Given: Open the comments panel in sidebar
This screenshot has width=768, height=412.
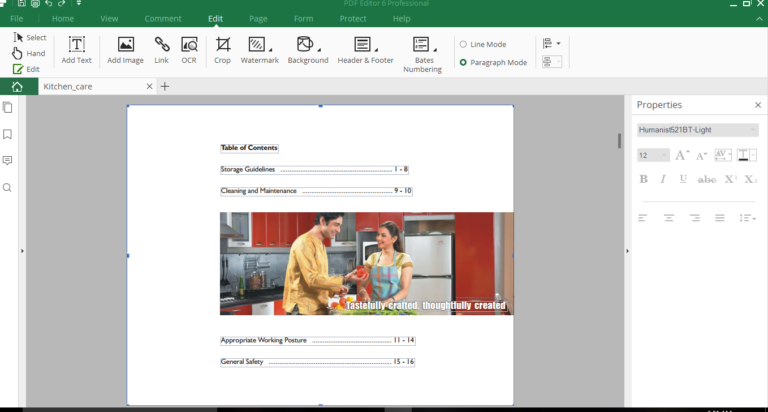Looking at the screenshot, I should coord(7,161).
